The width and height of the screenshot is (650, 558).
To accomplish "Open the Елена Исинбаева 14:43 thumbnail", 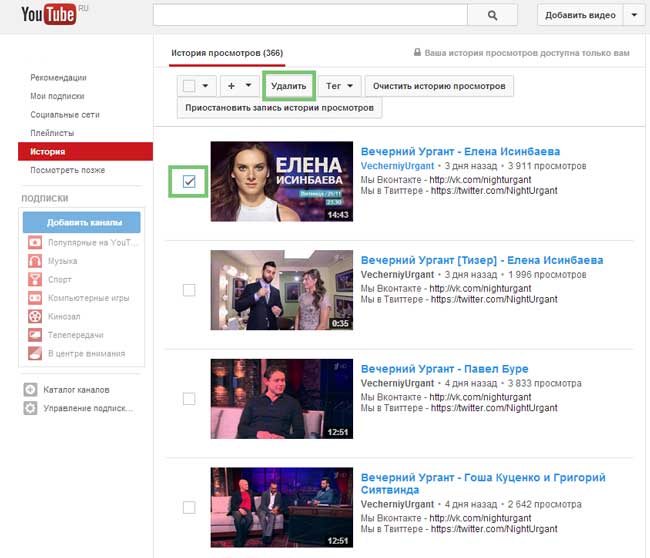I will (282, 181).
